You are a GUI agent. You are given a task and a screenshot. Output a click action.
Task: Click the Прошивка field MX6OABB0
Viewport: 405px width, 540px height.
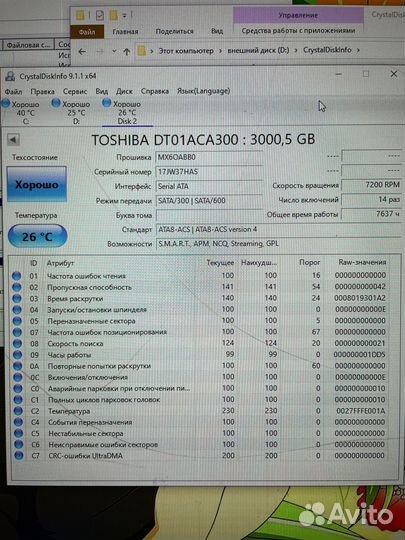pyautogui.click(x=209, y=157)
